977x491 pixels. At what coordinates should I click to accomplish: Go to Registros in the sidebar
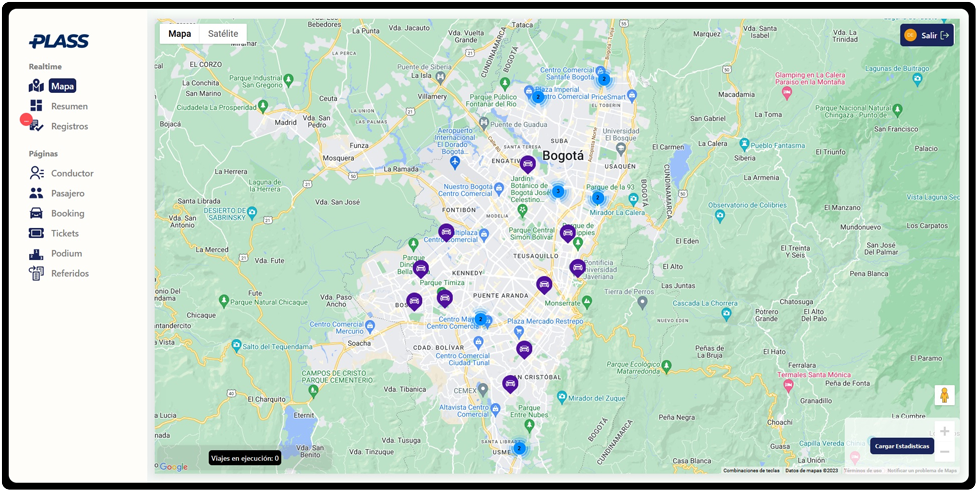[59, 126]
